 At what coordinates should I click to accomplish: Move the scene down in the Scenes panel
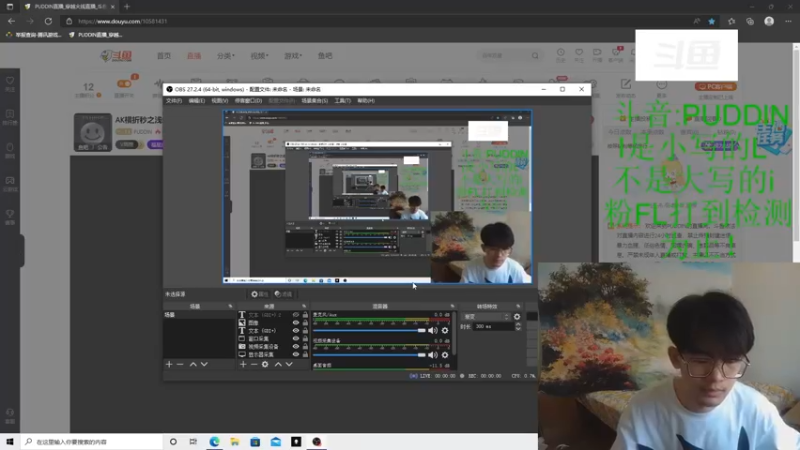click(x=204, y=364)
